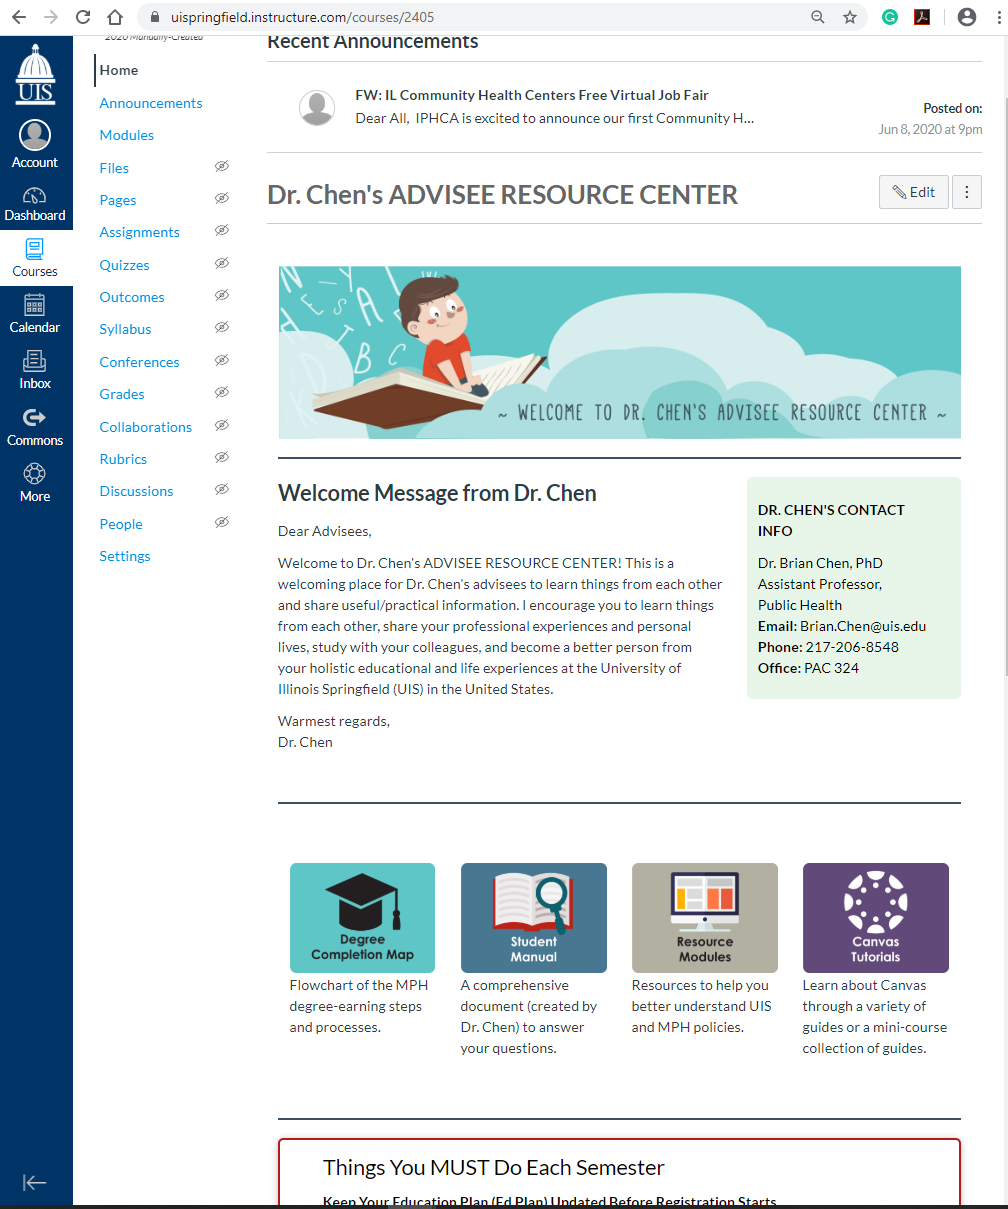Screen dimensions: 1008x1209
Task: Click the announcement author avatar
Action: point(317,108)
